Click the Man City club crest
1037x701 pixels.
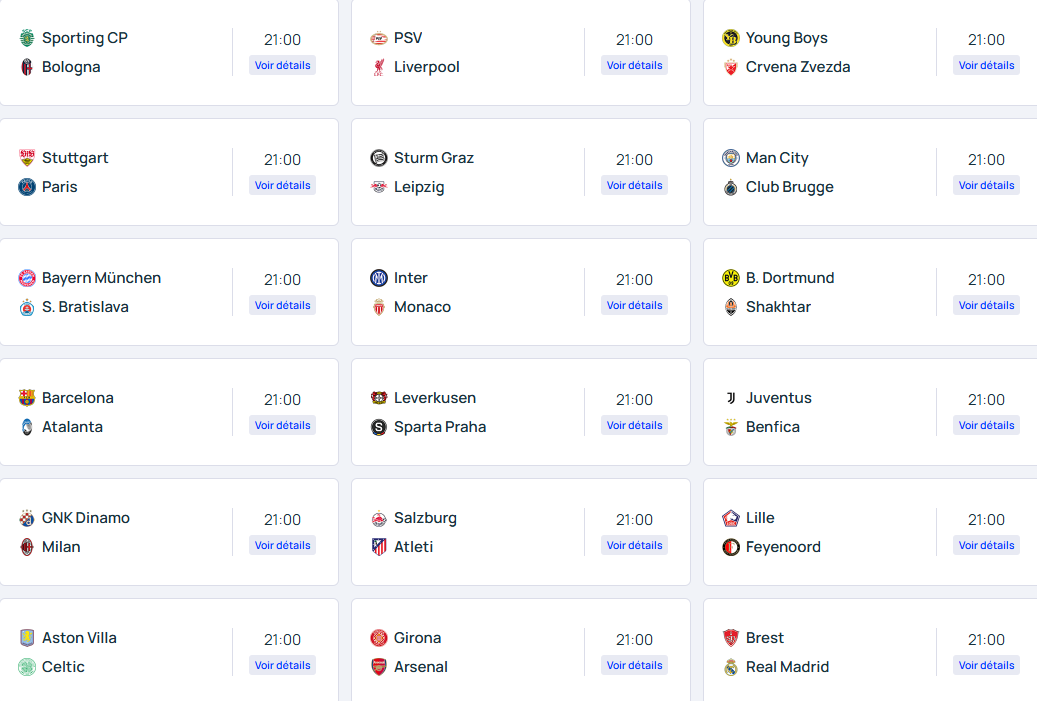click(x=731, y=158)
